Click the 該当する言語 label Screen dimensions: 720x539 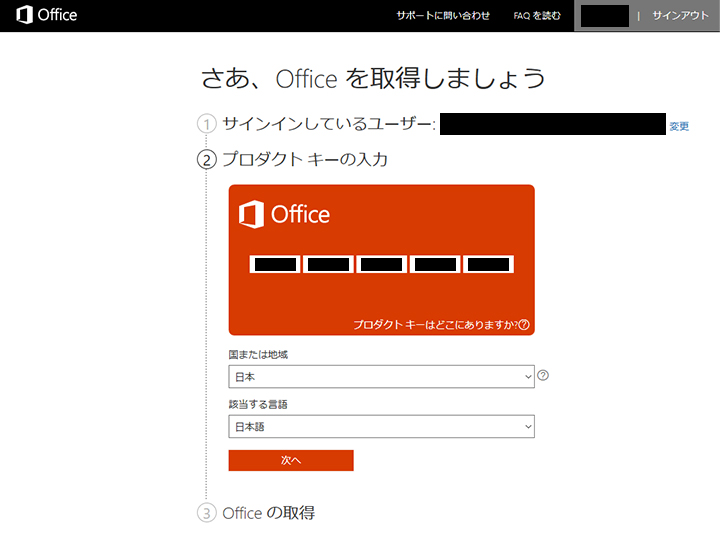(x=258, y=404)
